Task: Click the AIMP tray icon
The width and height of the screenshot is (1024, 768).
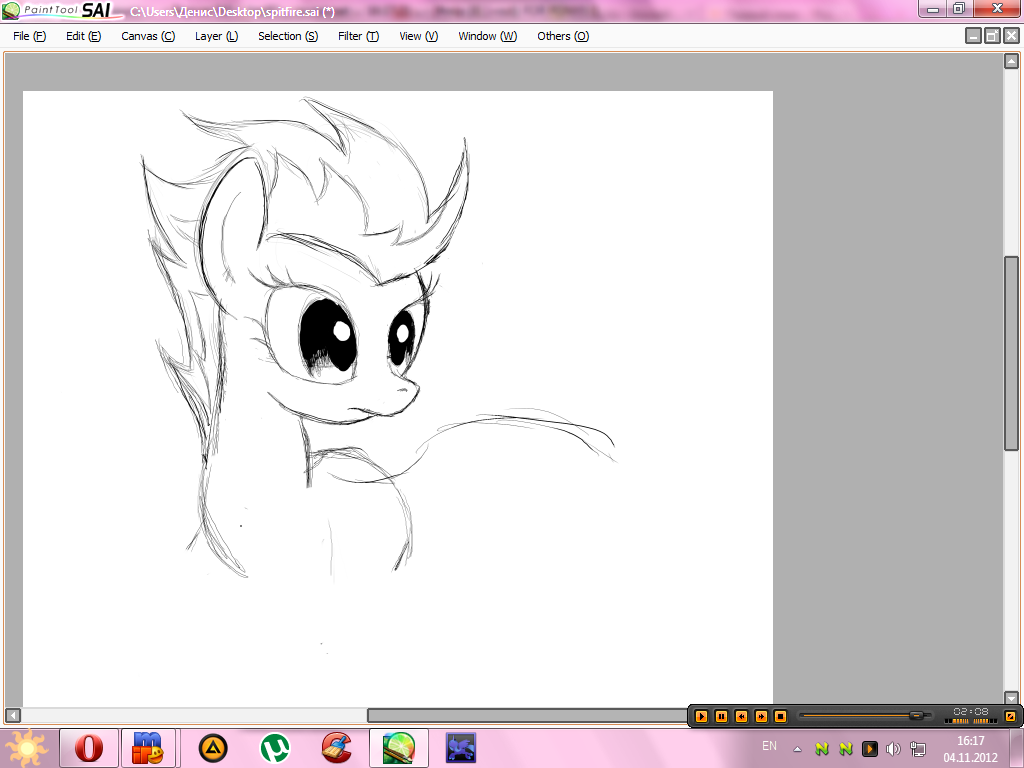Action: (869, 748)
